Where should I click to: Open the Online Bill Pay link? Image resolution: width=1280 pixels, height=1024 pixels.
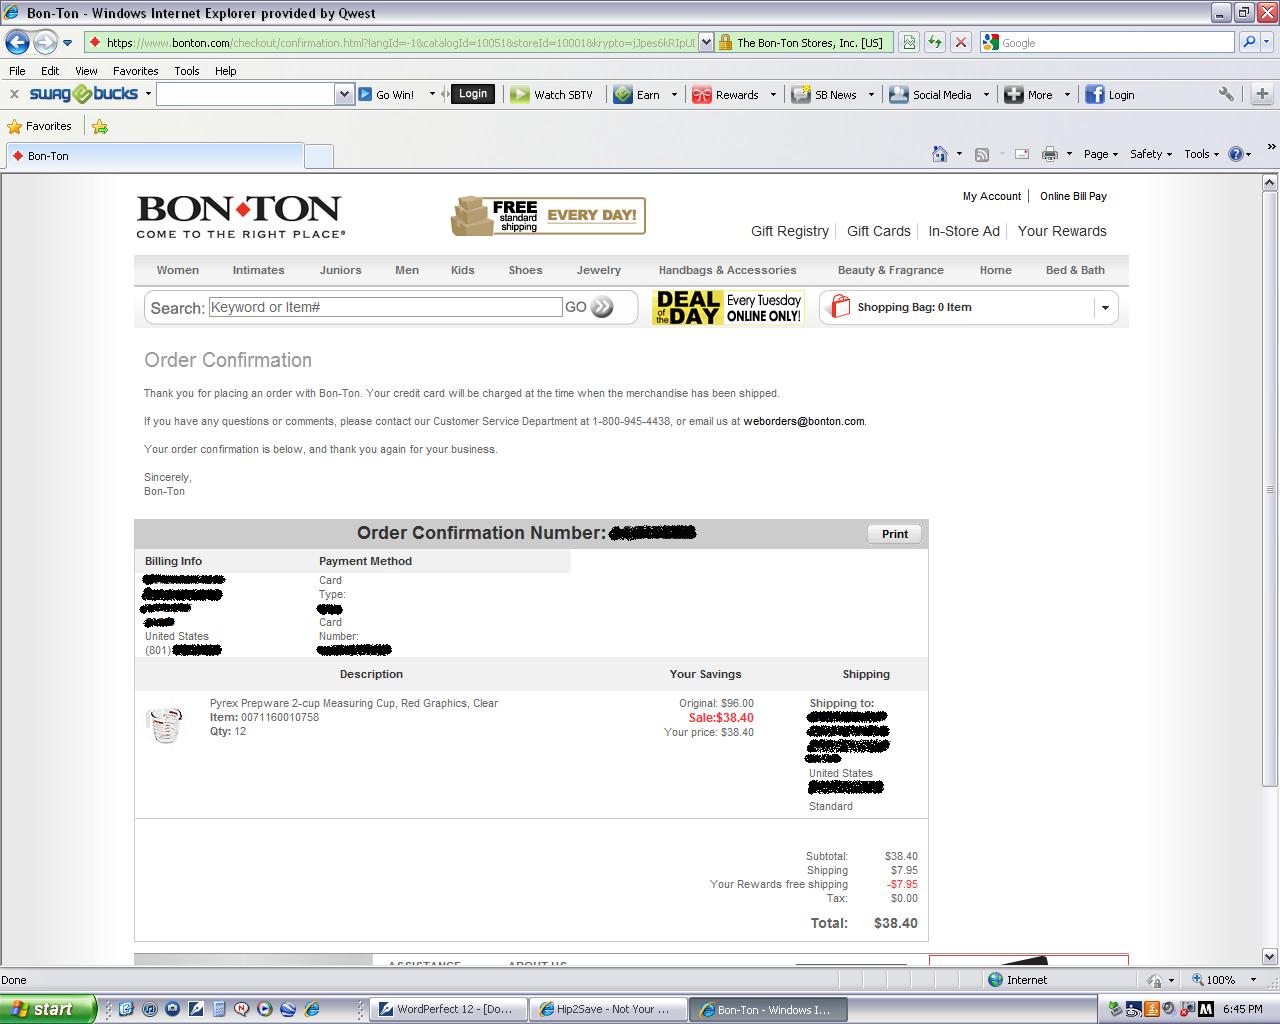click(1073, 196)
